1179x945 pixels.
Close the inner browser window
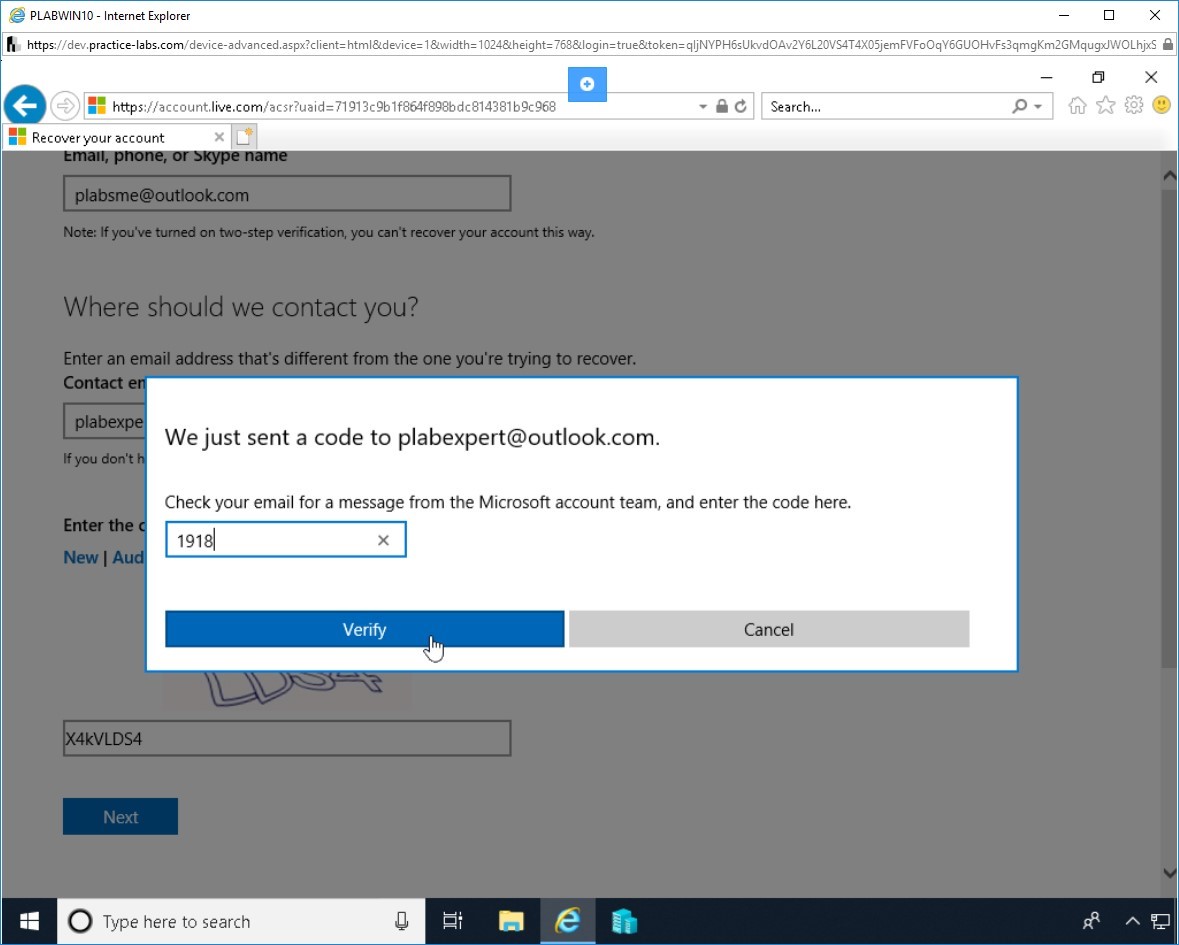1151,77
